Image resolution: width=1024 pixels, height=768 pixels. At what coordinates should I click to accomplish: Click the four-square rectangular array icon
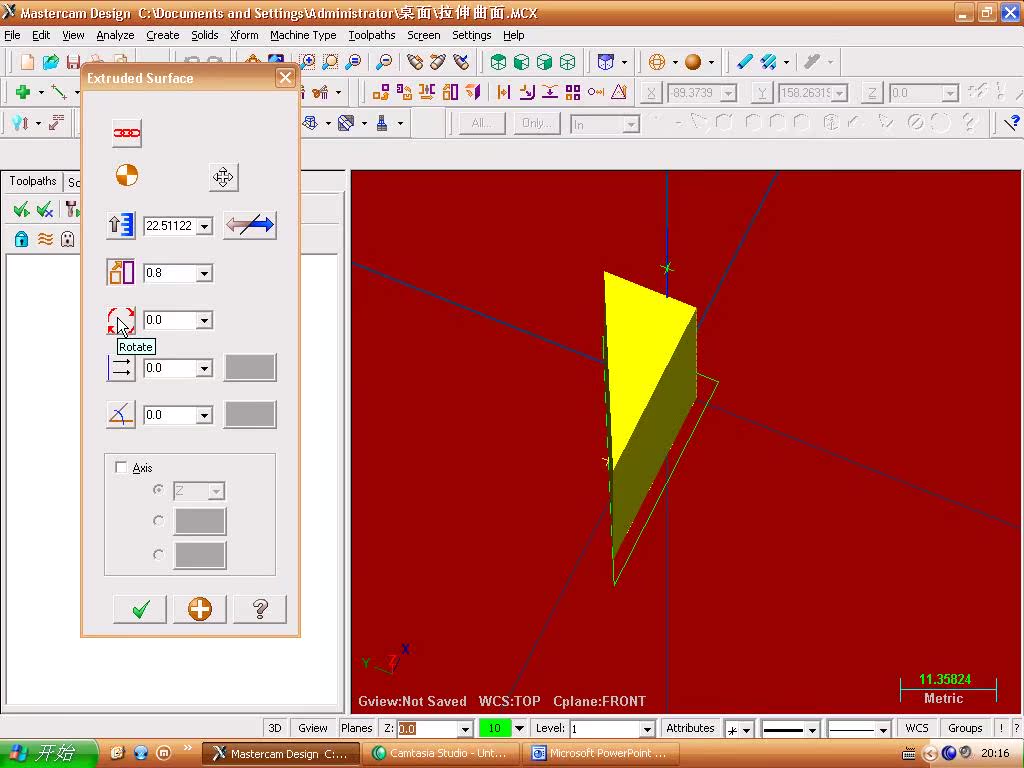click(x=573, y=92)
